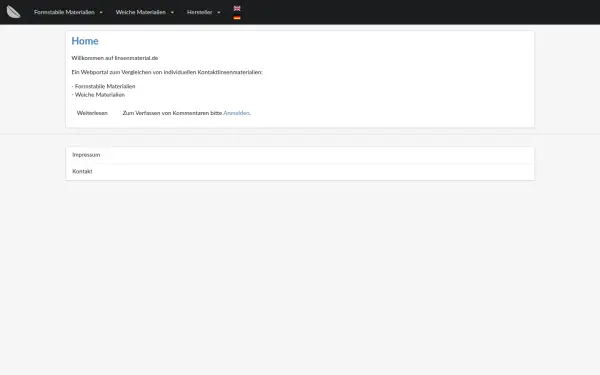This screenshot has width=600, height=375.
Task: Expand the Hersteller dropdown arrow
Action: pyautogui.click(x=219, y=12)
